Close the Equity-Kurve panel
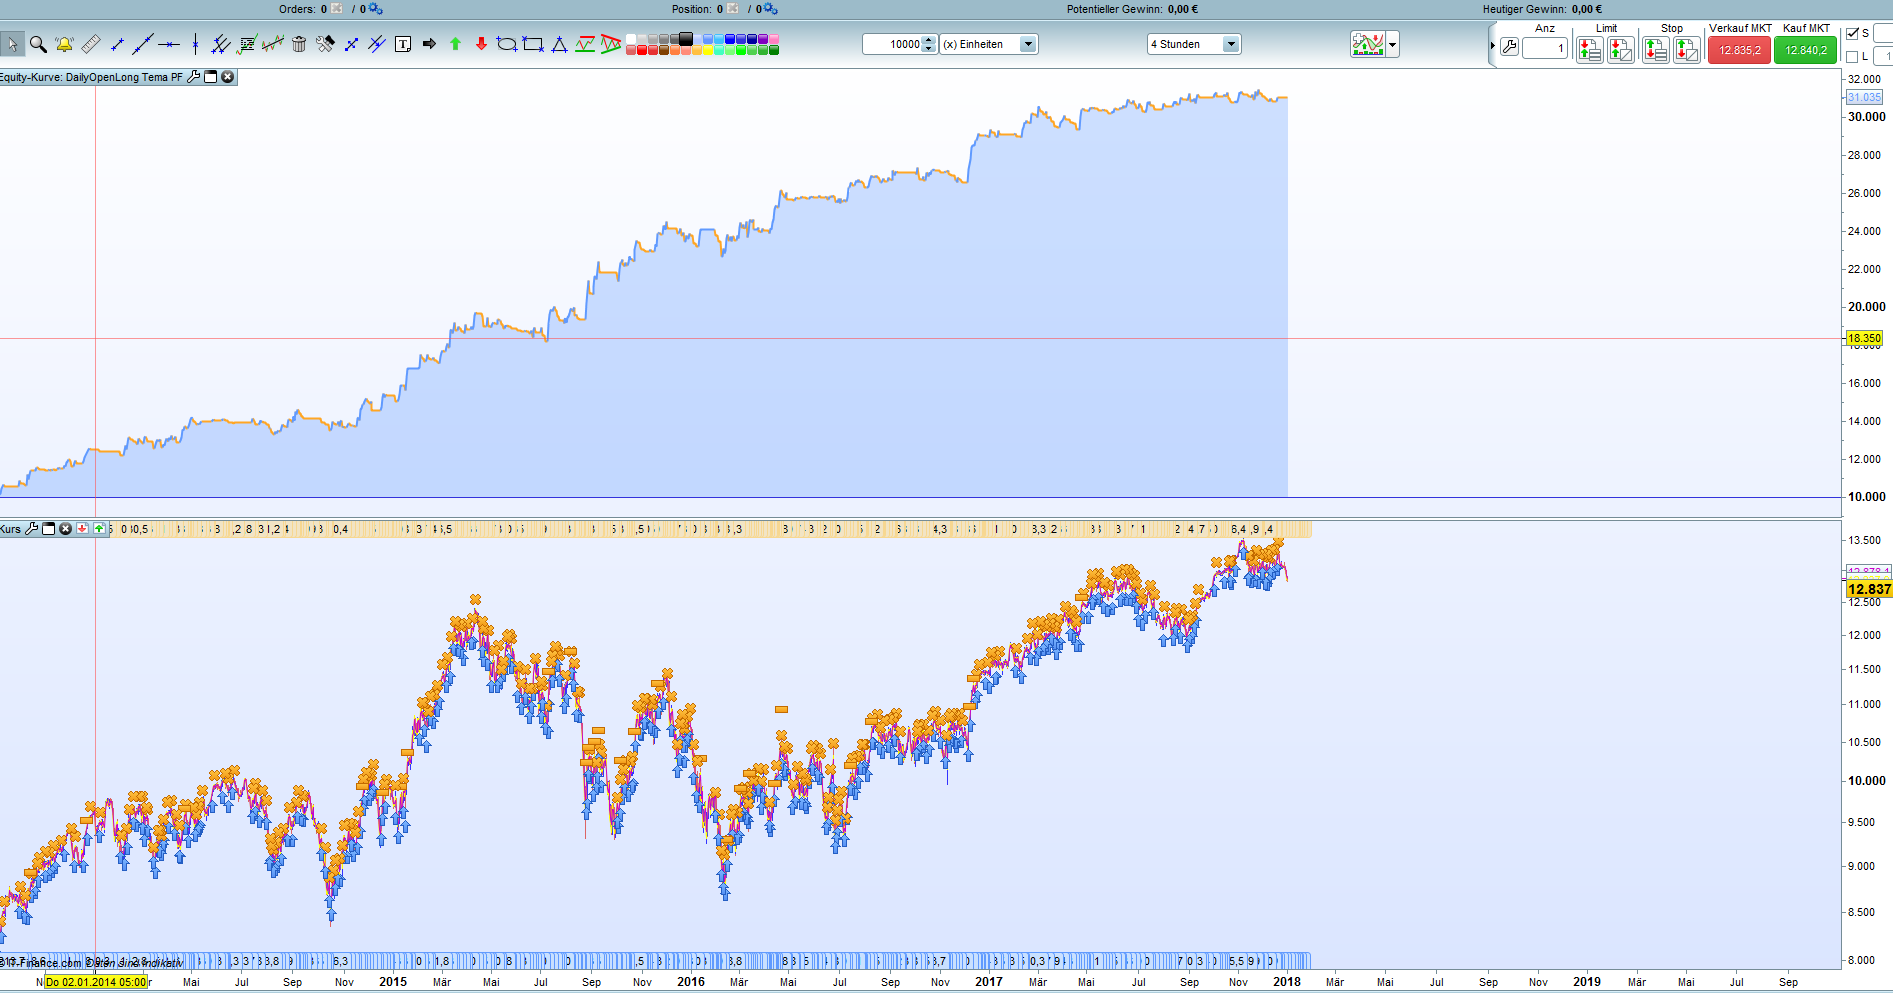The width and height of the screenshot is (1893, 993). tap(228, 77)
